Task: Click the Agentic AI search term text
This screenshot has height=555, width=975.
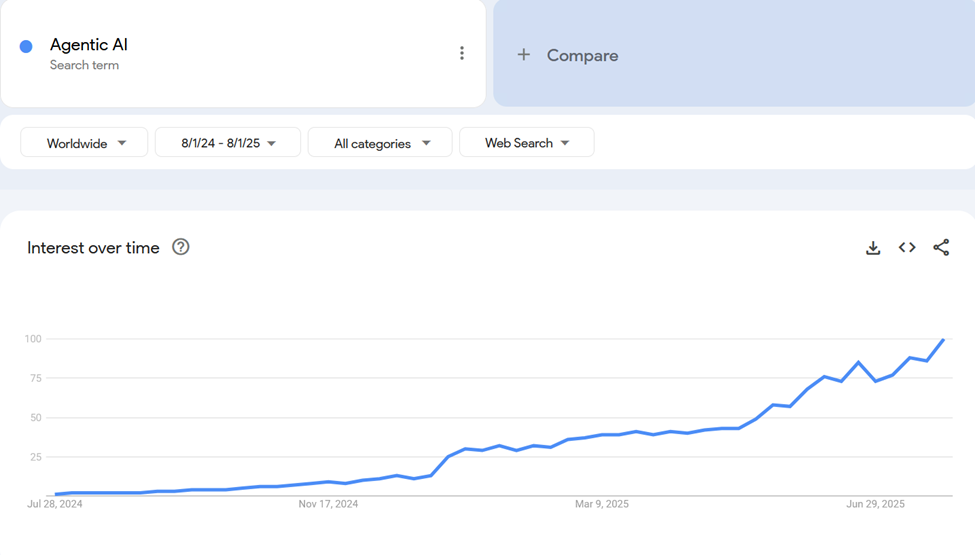Action: coord(89,45)
